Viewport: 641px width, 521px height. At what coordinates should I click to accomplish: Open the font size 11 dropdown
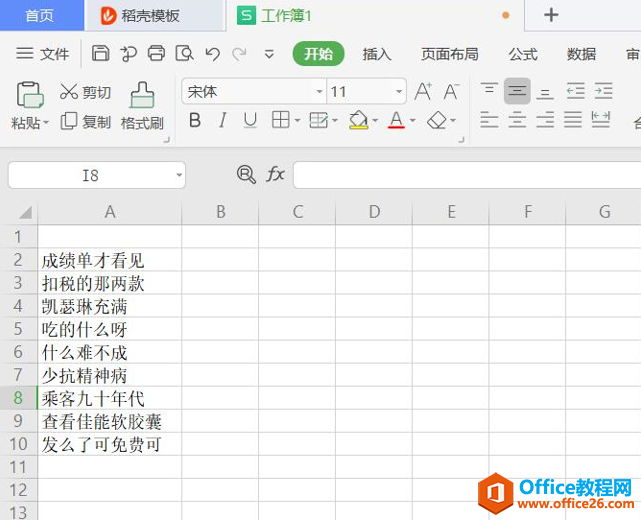[399, 92]
